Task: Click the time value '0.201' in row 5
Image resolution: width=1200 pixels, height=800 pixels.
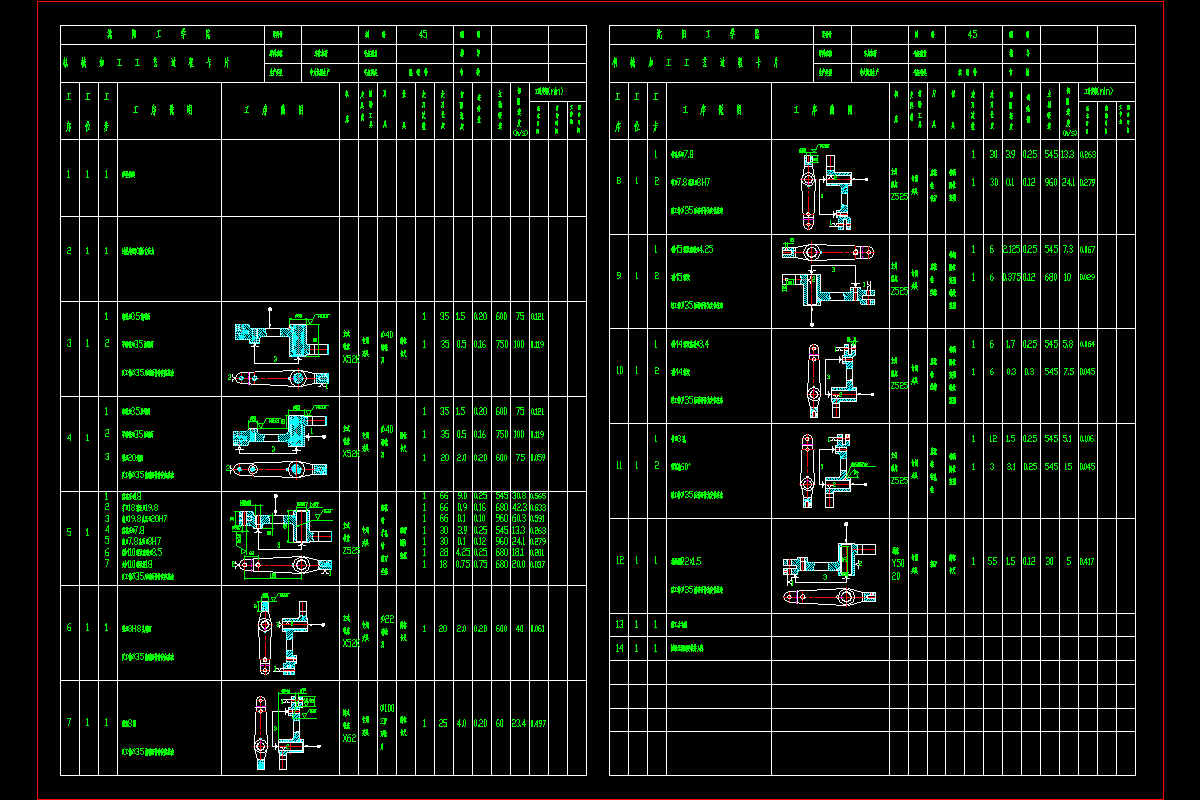Action: click(538, 551)
